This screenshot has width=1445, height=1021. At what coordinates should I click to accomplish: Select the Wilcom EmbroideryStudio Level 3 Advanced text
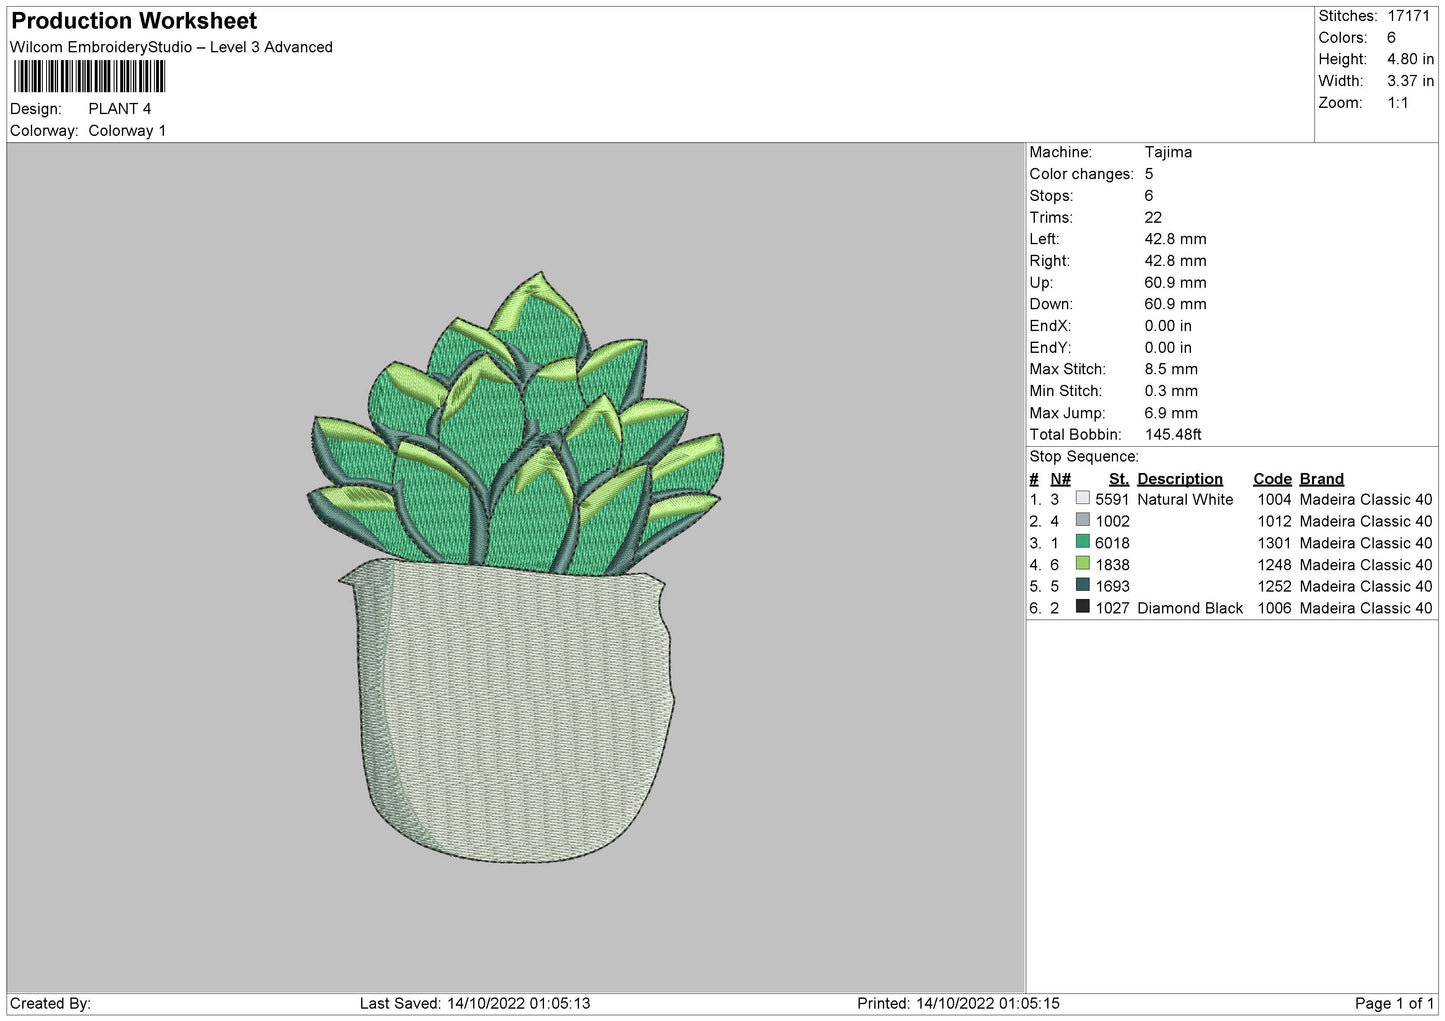tap(171, 47)
